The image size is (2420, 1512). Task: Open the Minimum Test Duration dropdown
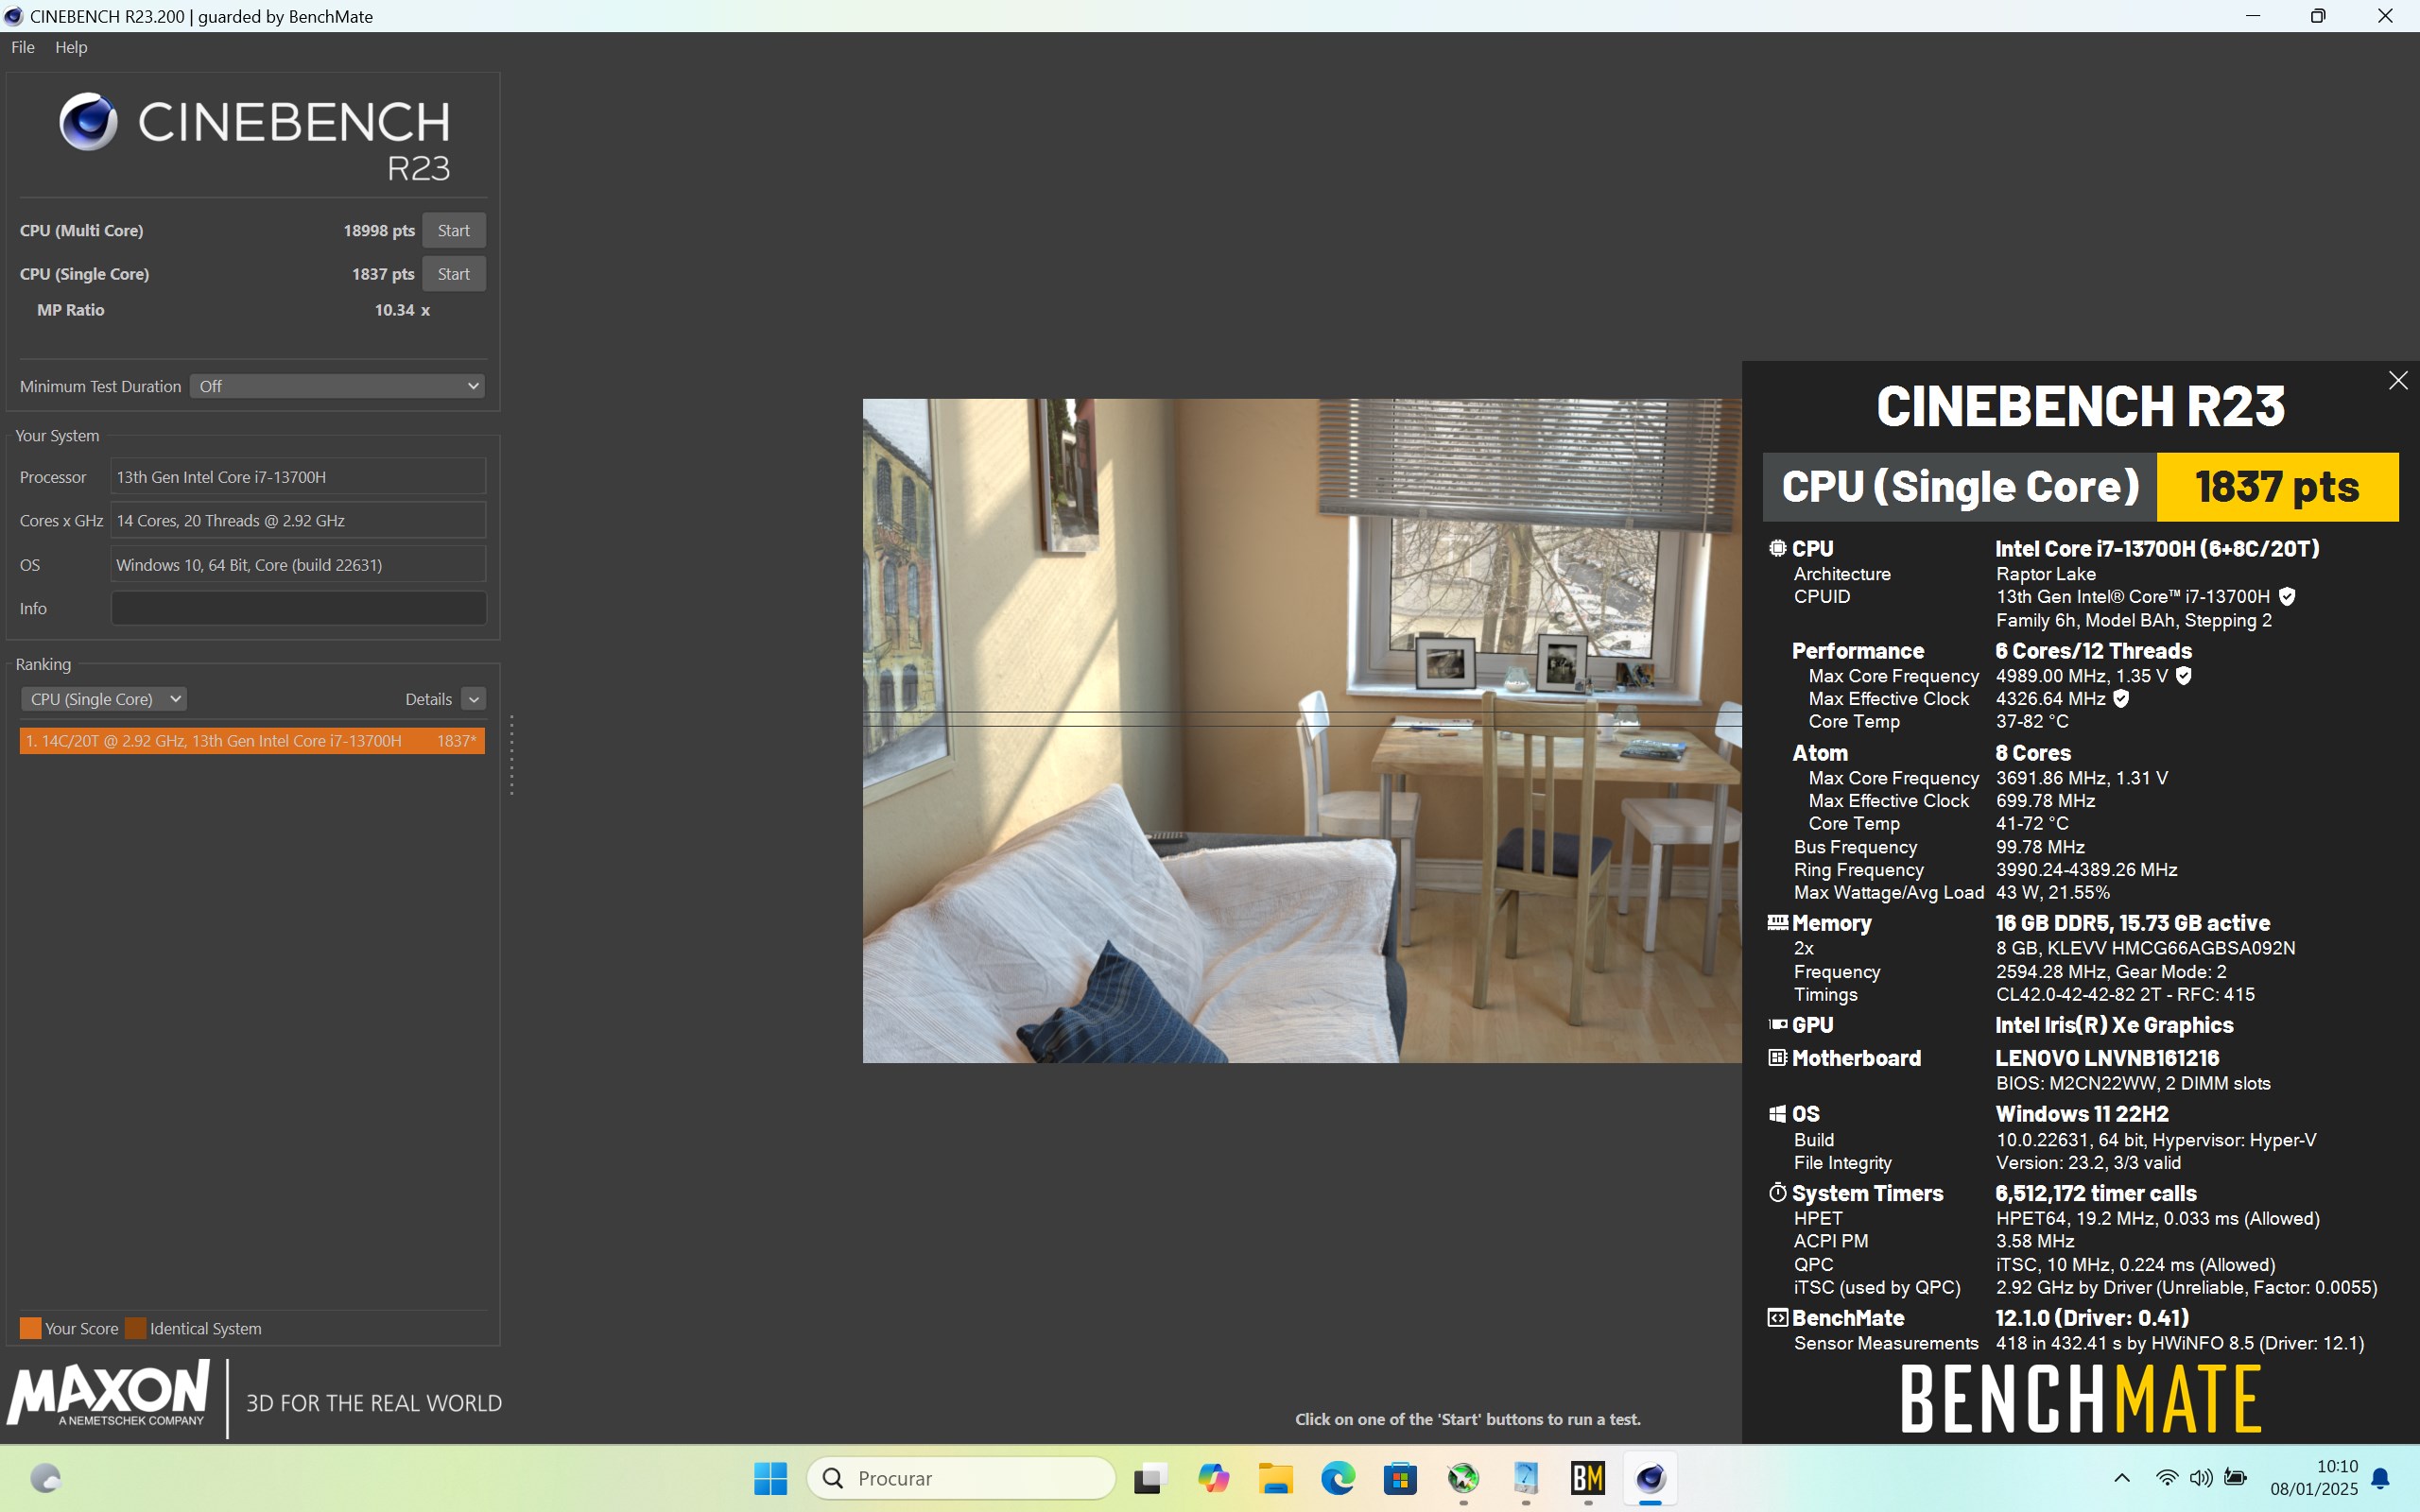pos(337,386)
